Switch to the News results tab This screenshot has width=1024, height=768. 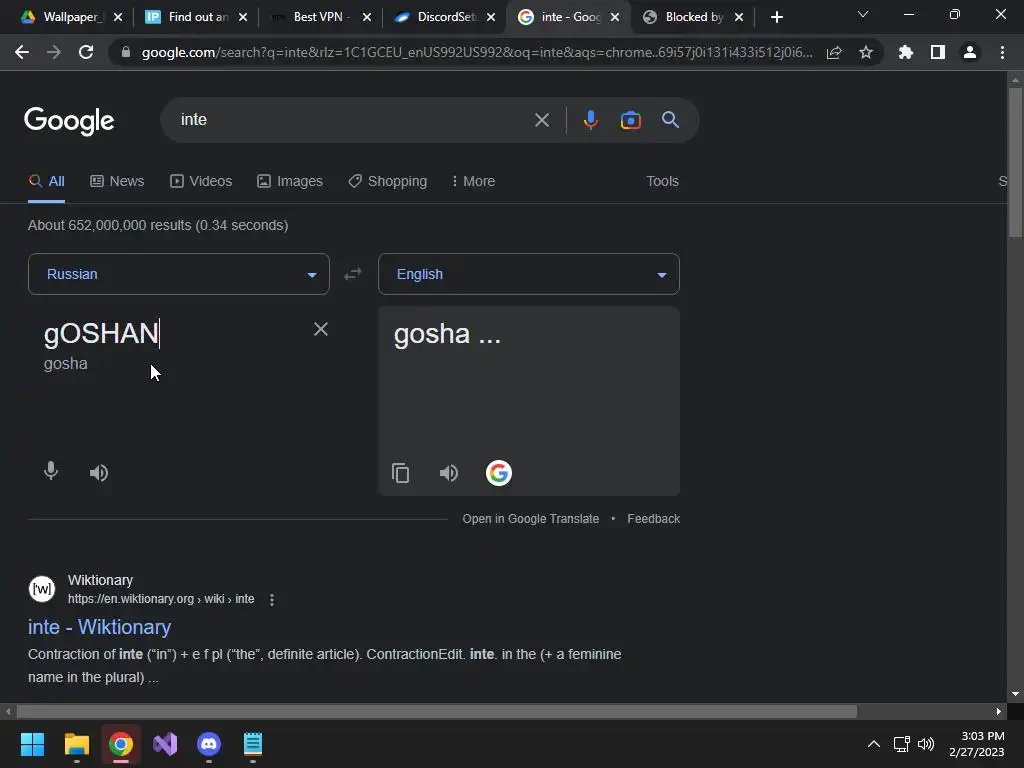117,181
